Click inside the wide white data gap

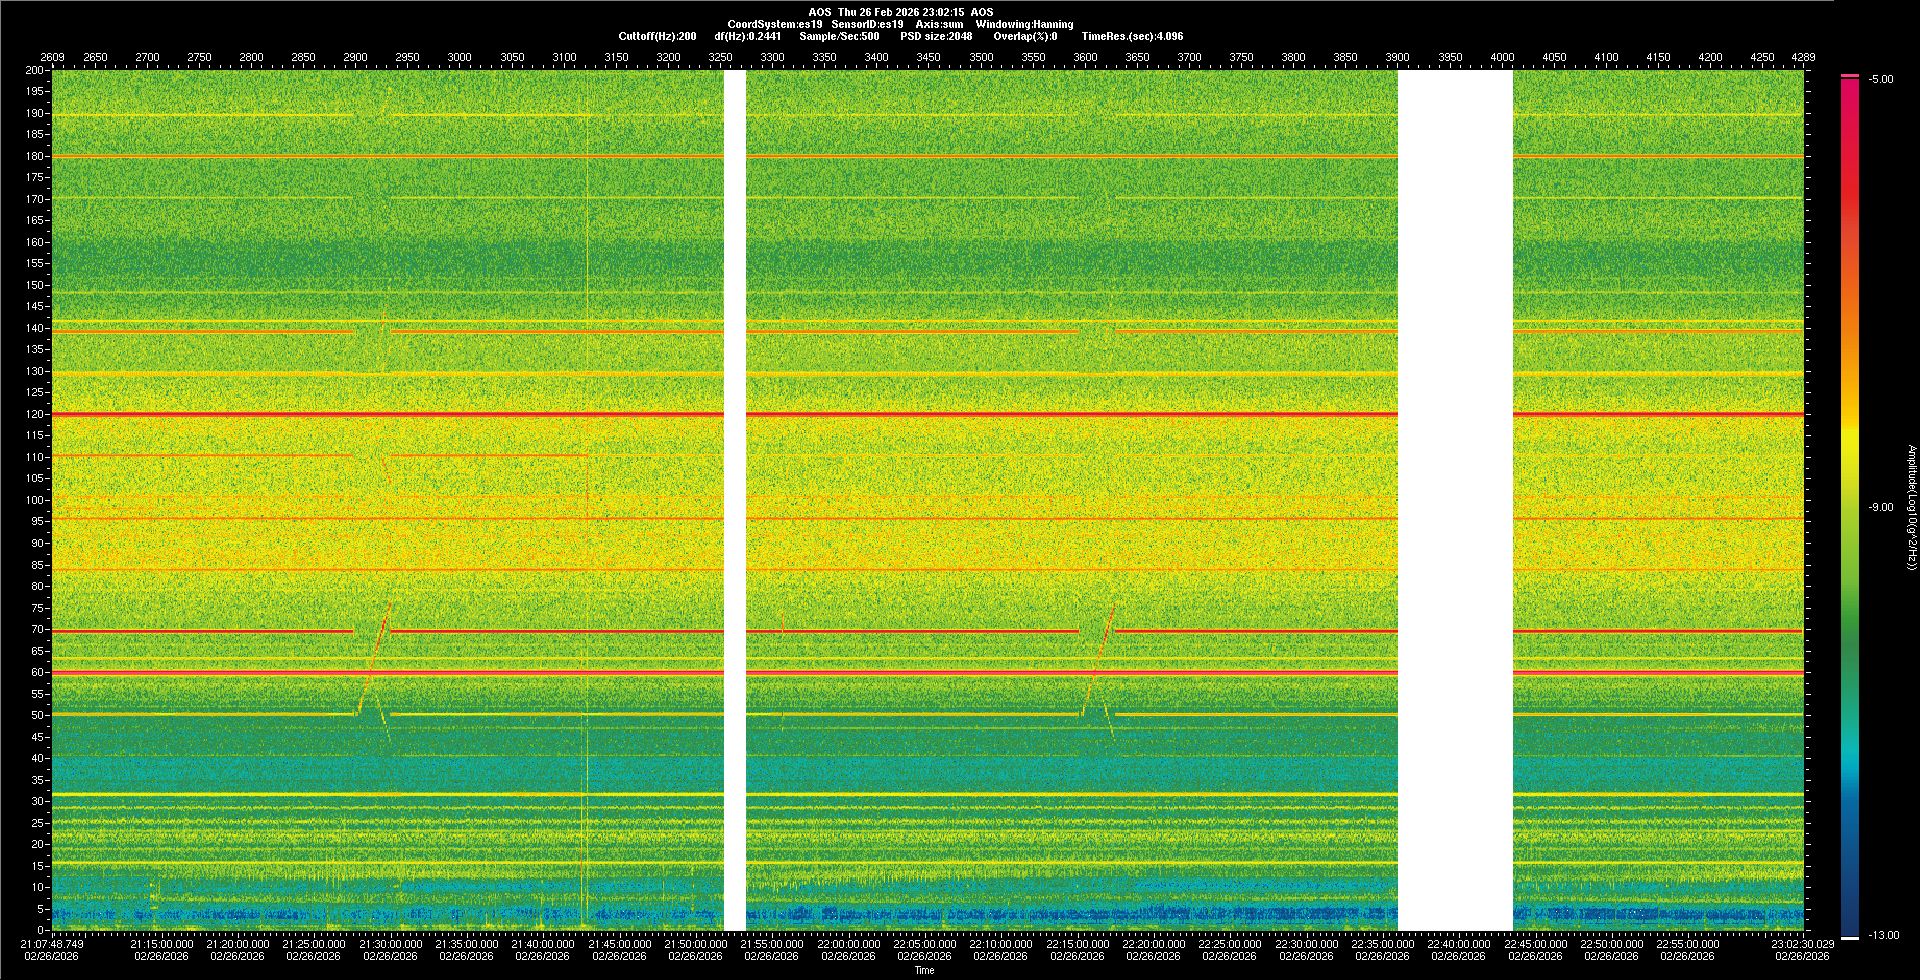click(1454, 500)
